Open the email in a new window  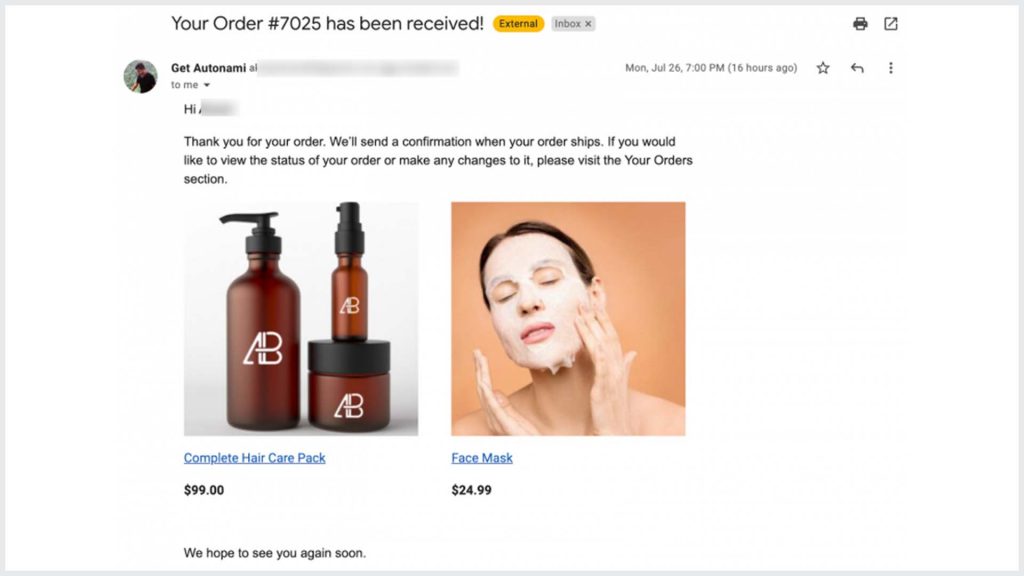pos(891,24)
